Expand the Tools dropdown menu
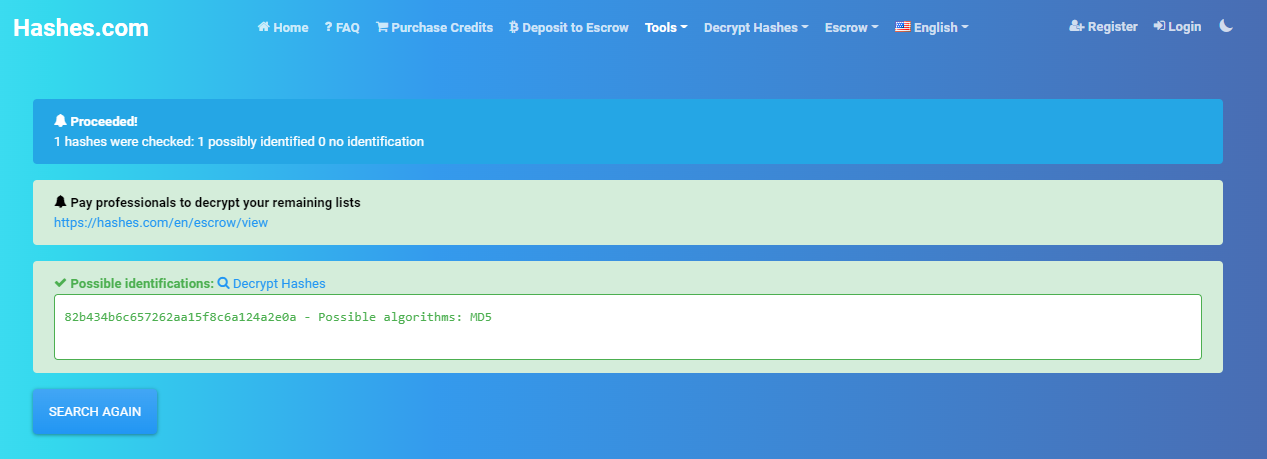 point(666,27)
